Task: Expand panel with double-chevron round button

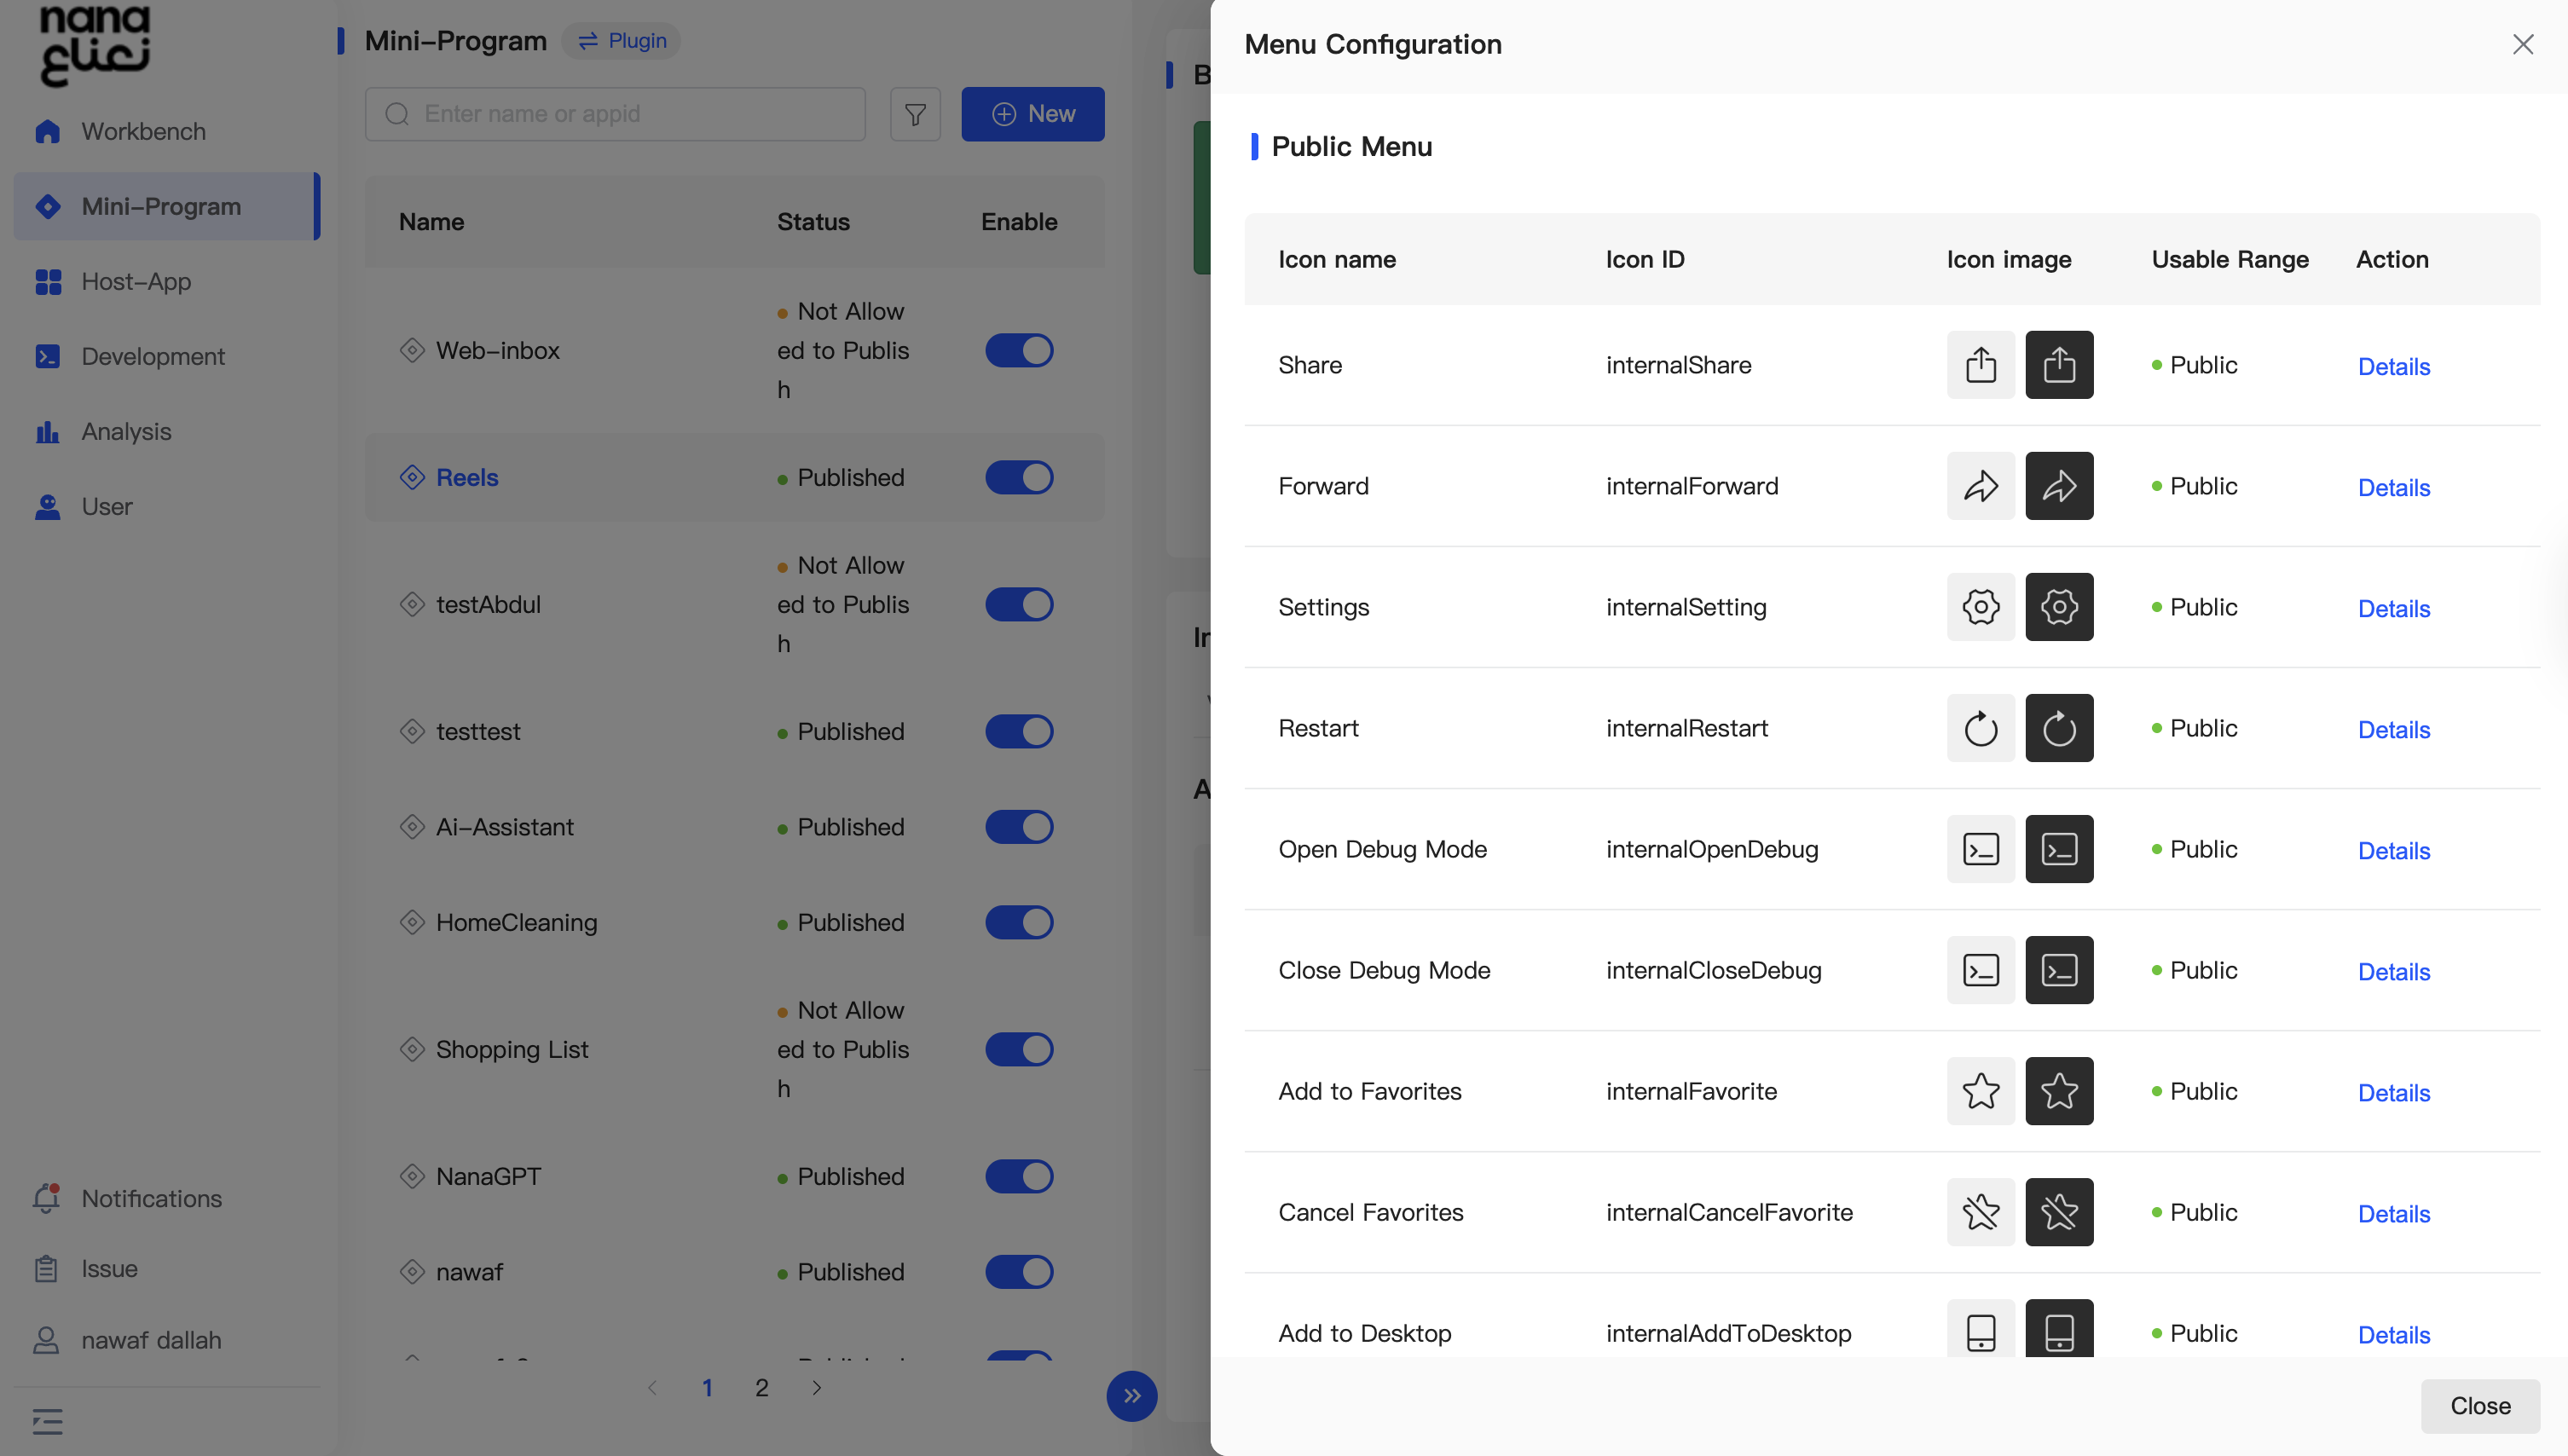Action: pyautogui.click(x=1131, y=1395)
